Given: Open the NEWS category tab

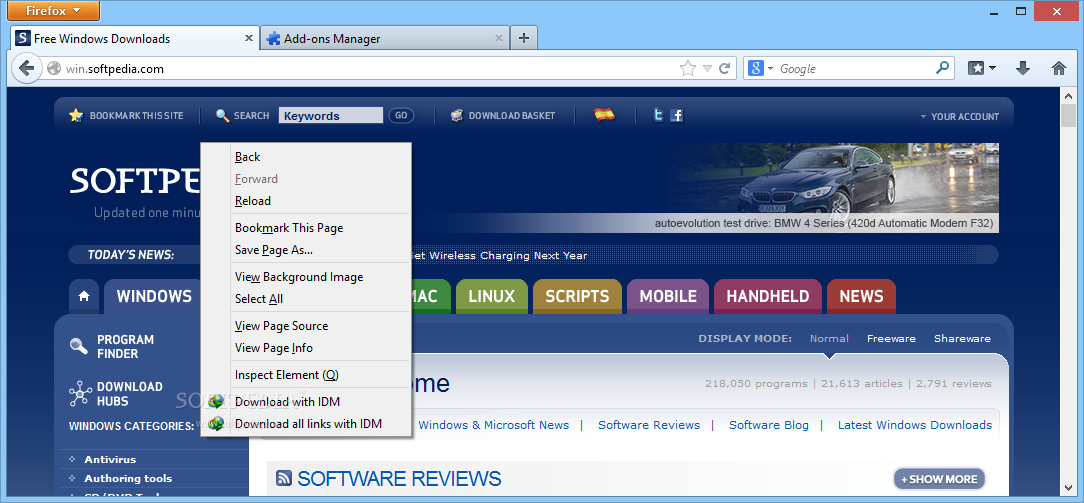Looking at the screenshot, I should (x=861, y=296).
